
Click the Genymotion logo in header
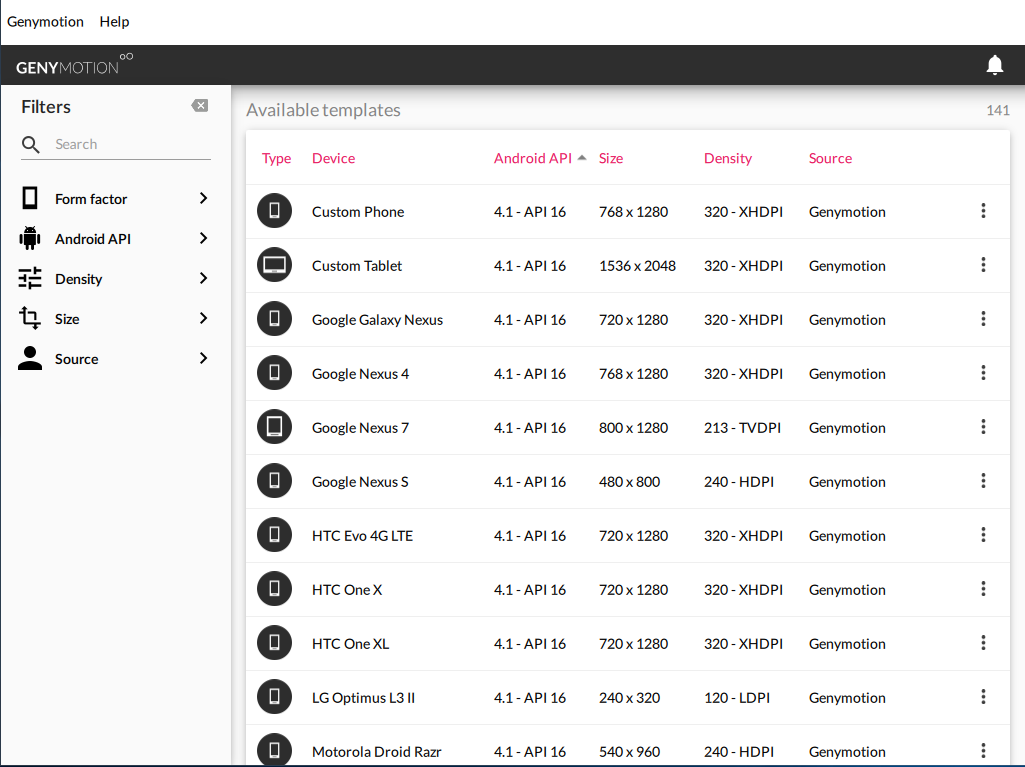(x=74, y=65)
